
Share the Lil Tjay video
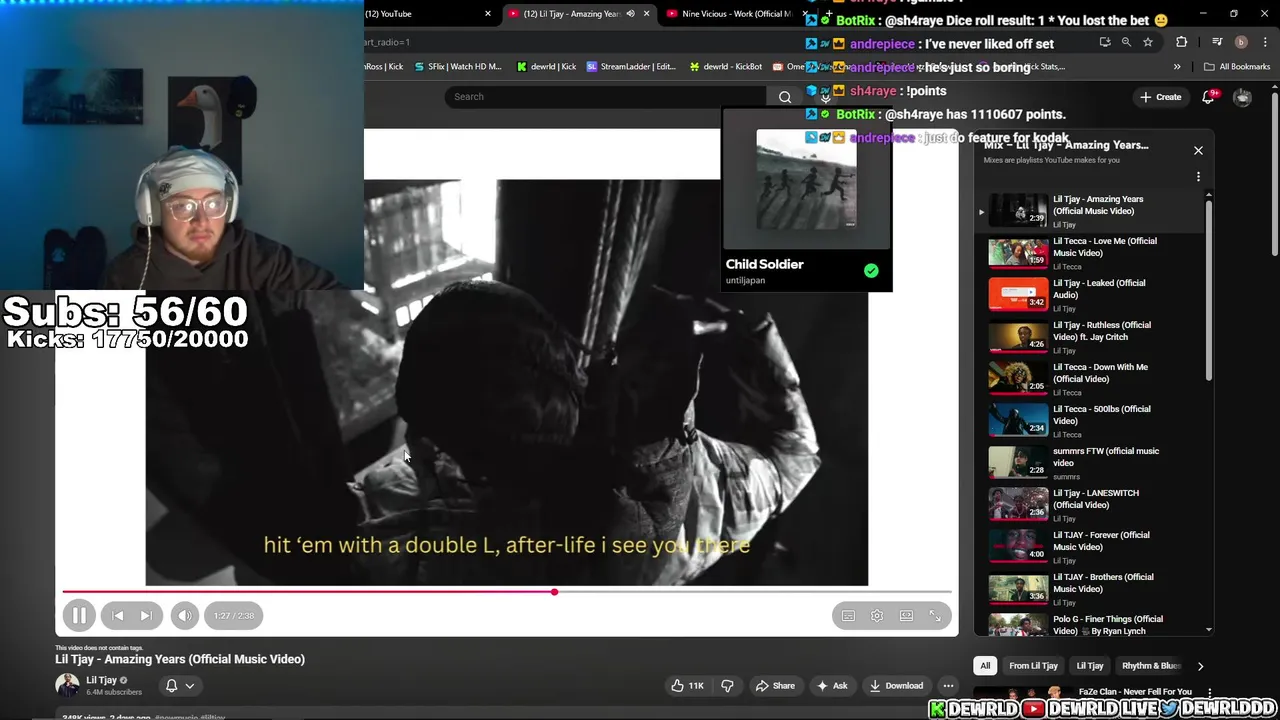click(775, 686)
